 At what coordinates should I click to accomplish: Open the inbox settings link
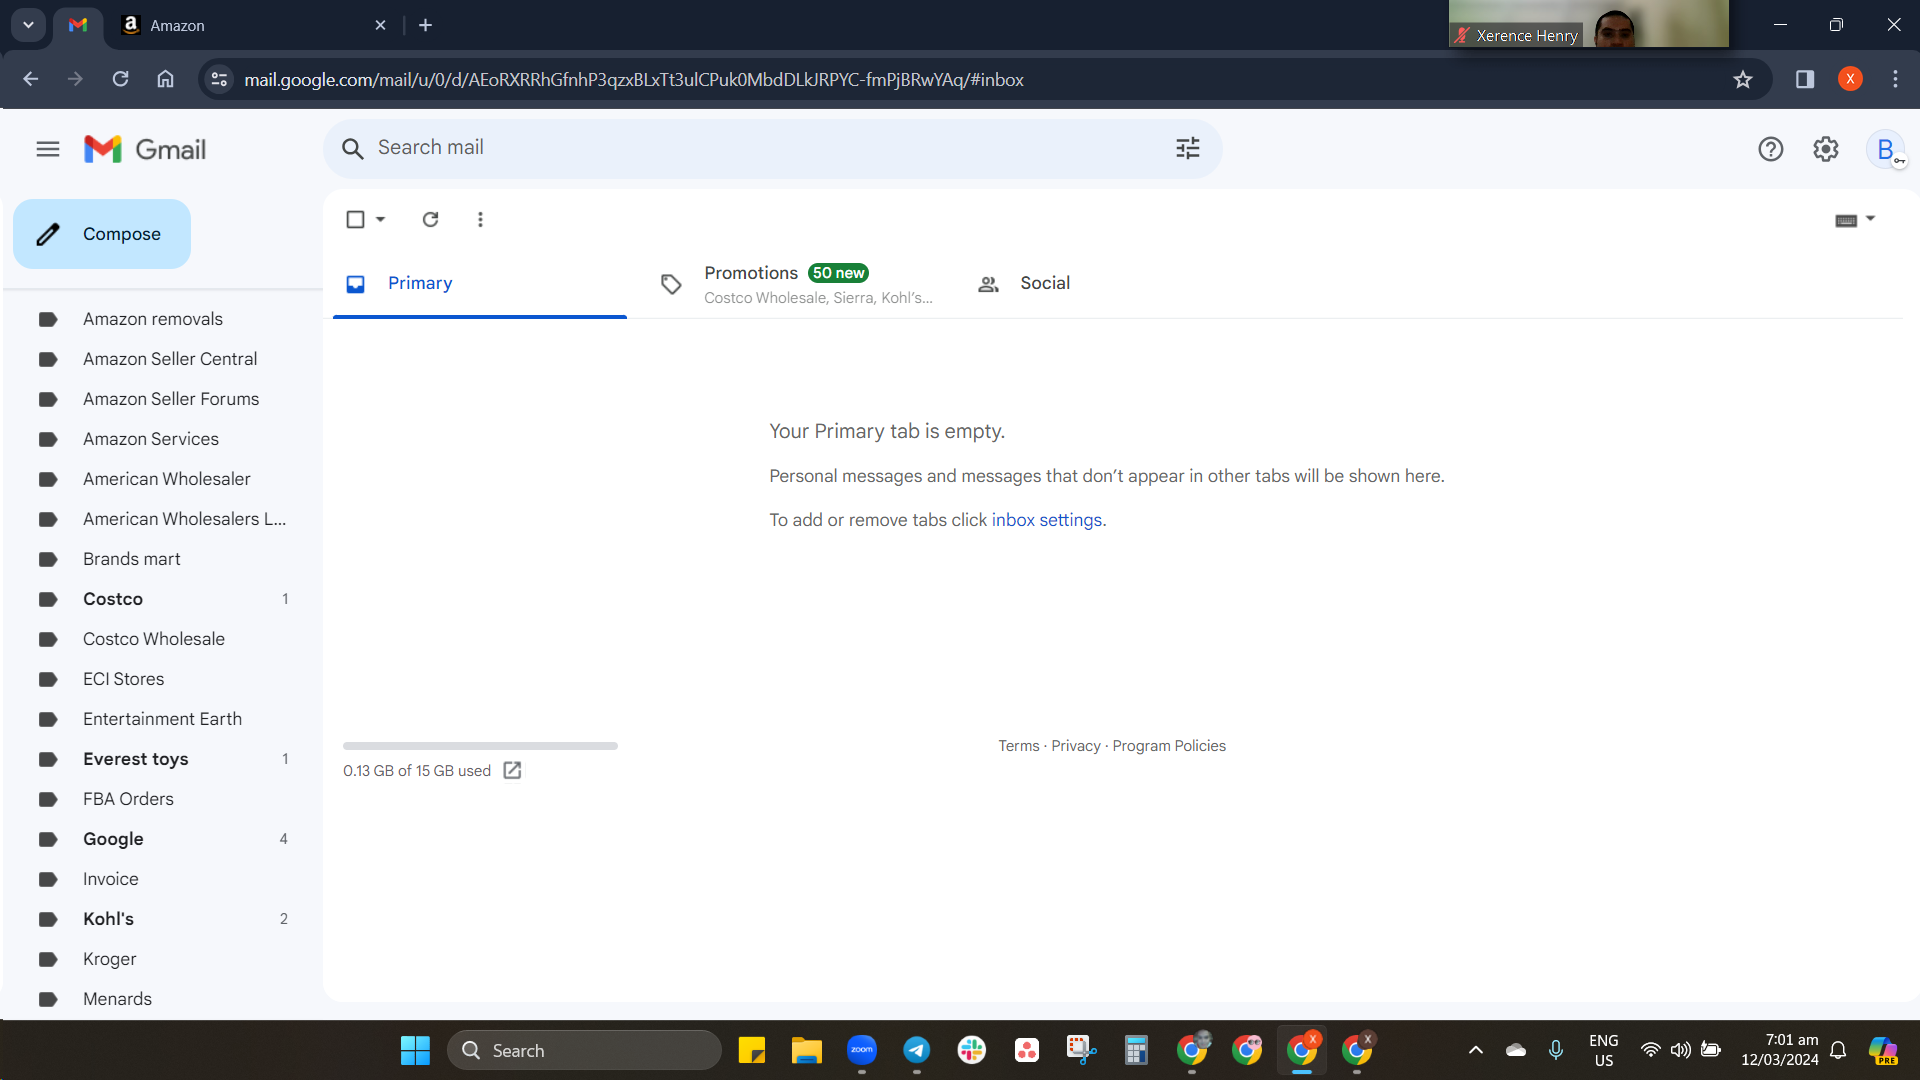pyautogui.click(x=1047, y=520)
